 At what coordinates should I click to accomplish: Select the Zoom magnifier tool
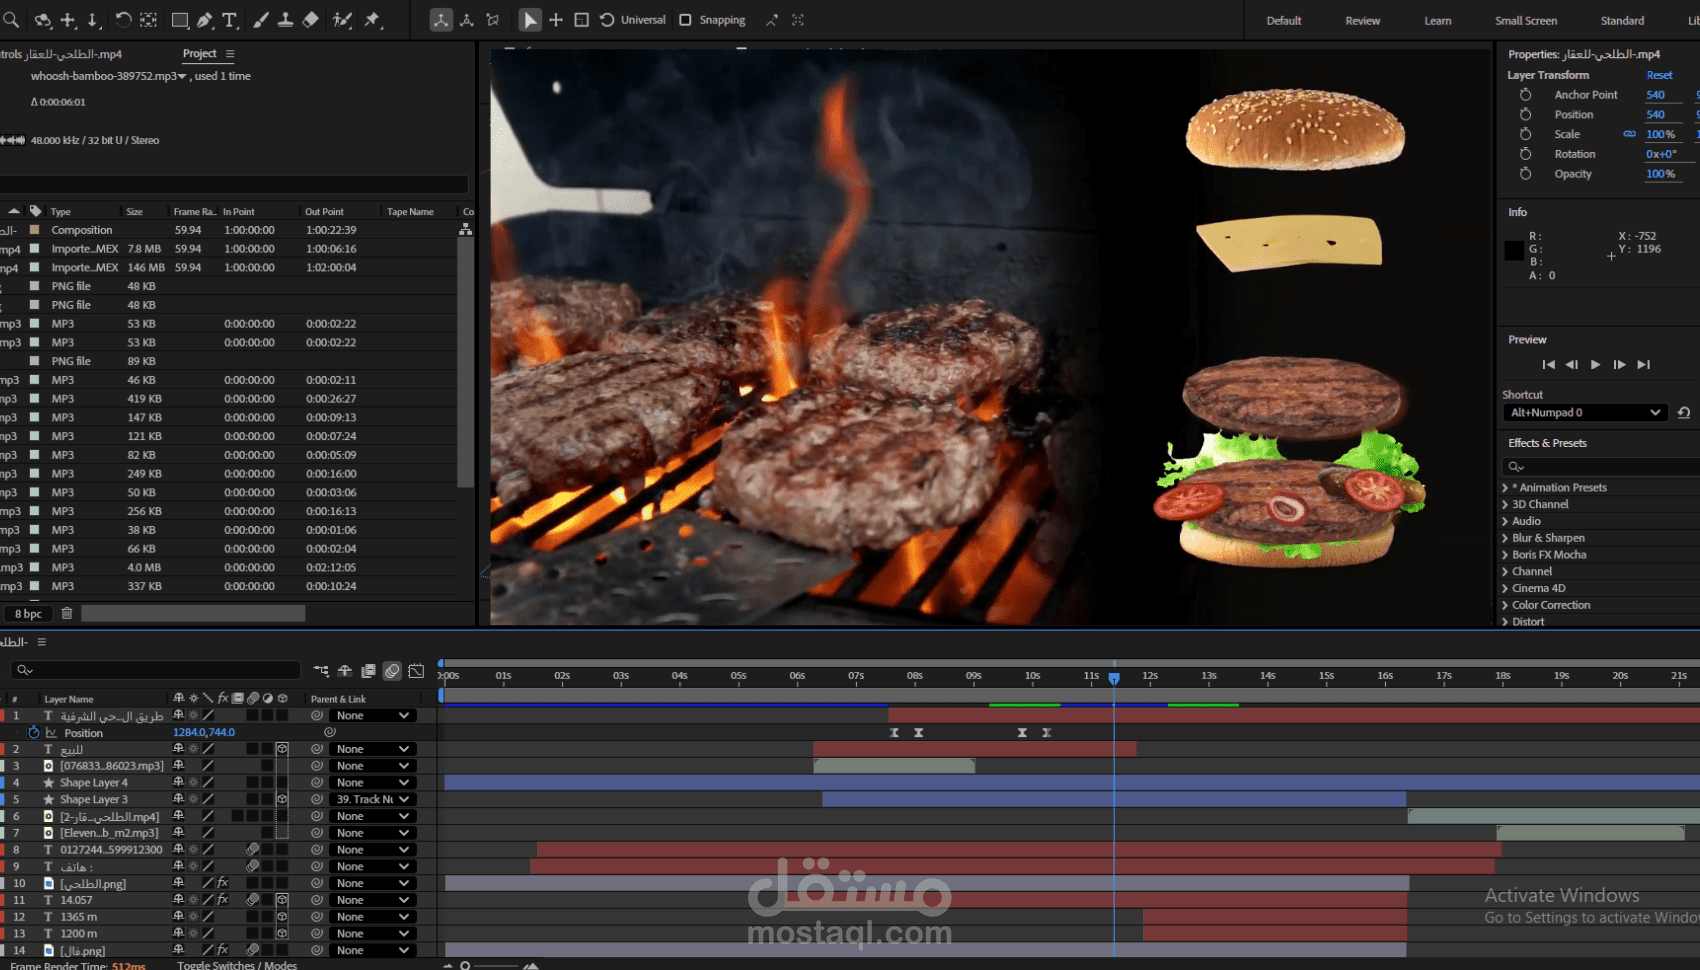pyautogui.click(x=11, y=20)
